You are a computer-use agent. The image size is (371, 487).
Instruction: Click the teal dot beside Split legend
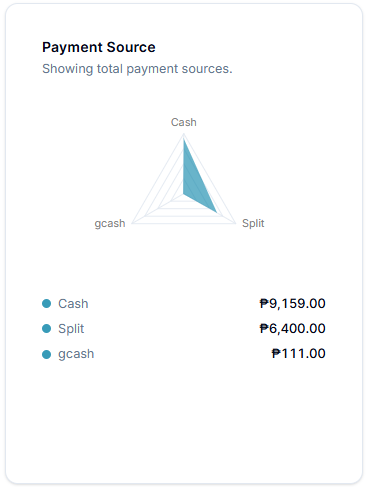point(47,329)
